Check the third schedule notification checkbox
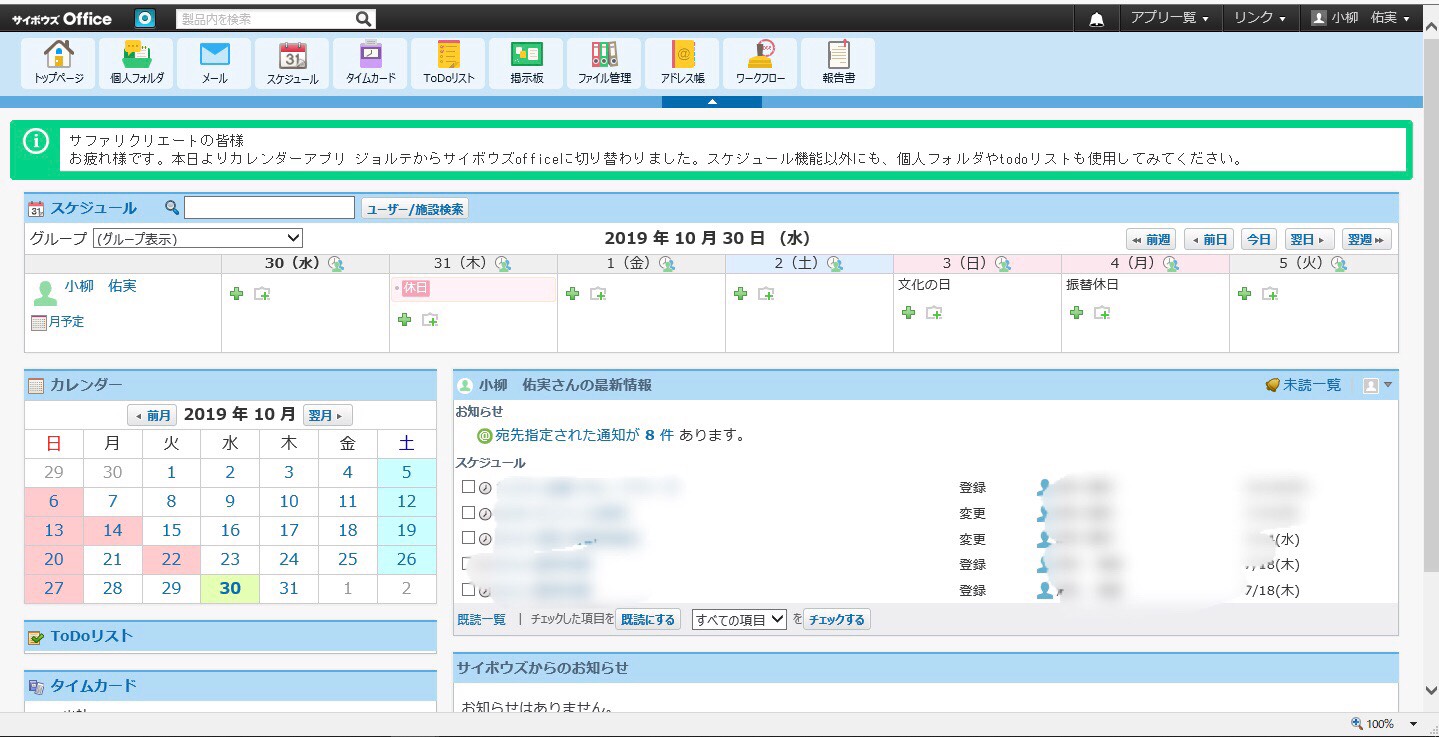The width and height of the screenshot is (1439, 737). (x=468, y=538)
